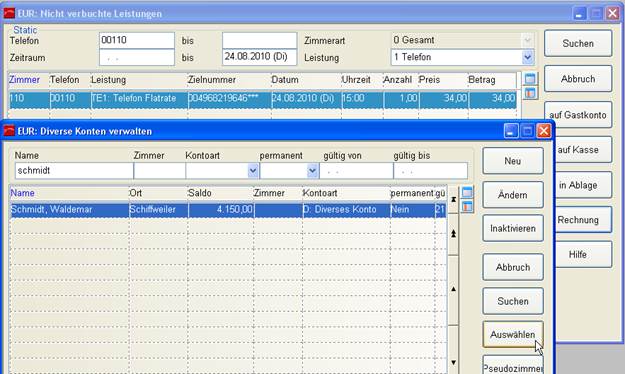Click upper table layout icon in Konten window
This screenshot has height=374, width=625.
467,192
